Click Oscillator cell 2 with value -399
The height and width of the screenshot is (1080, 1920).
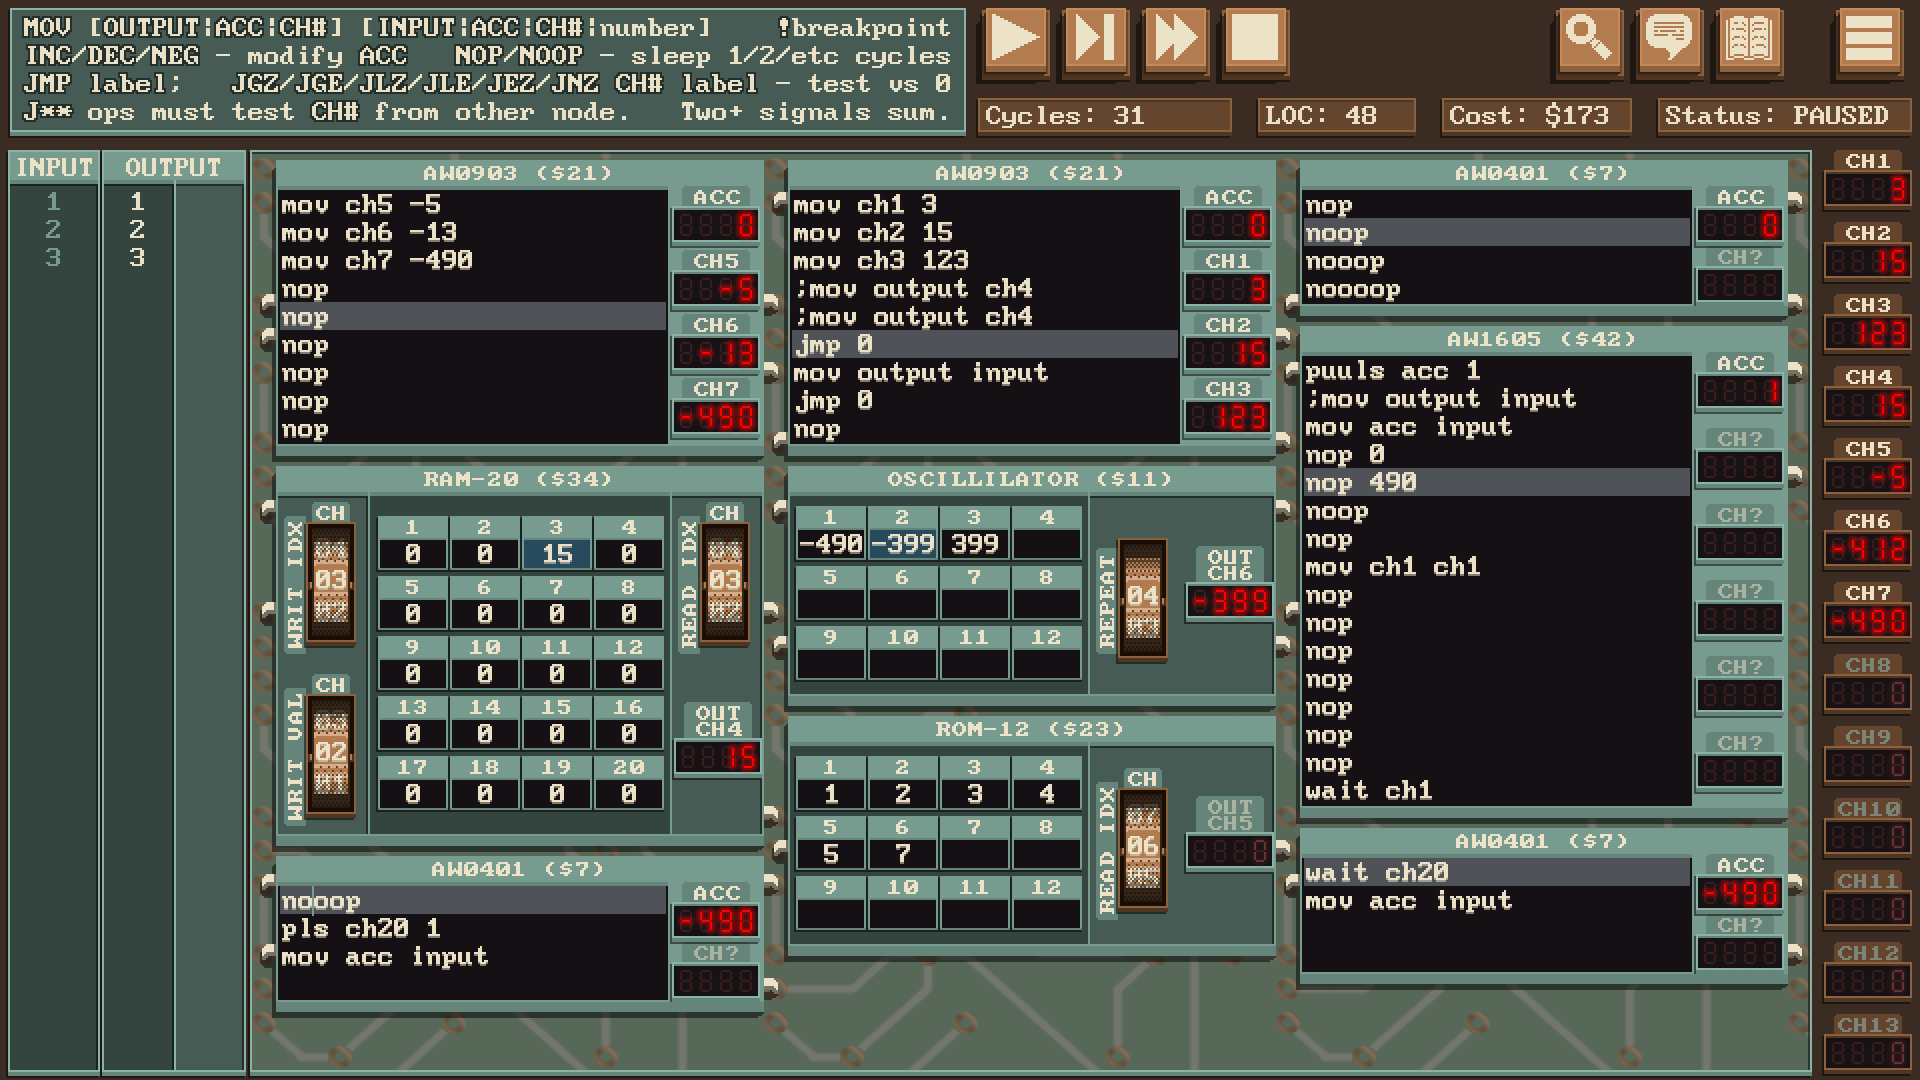click(x=902, y=543)
